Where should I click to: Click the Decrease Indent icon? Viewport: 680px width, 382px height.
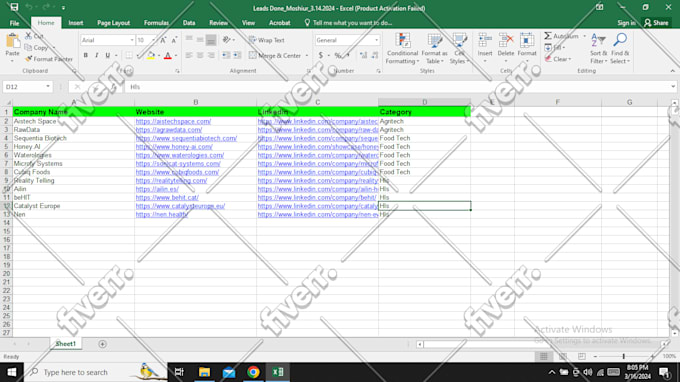pyautogui.click(x=226, y=56)
